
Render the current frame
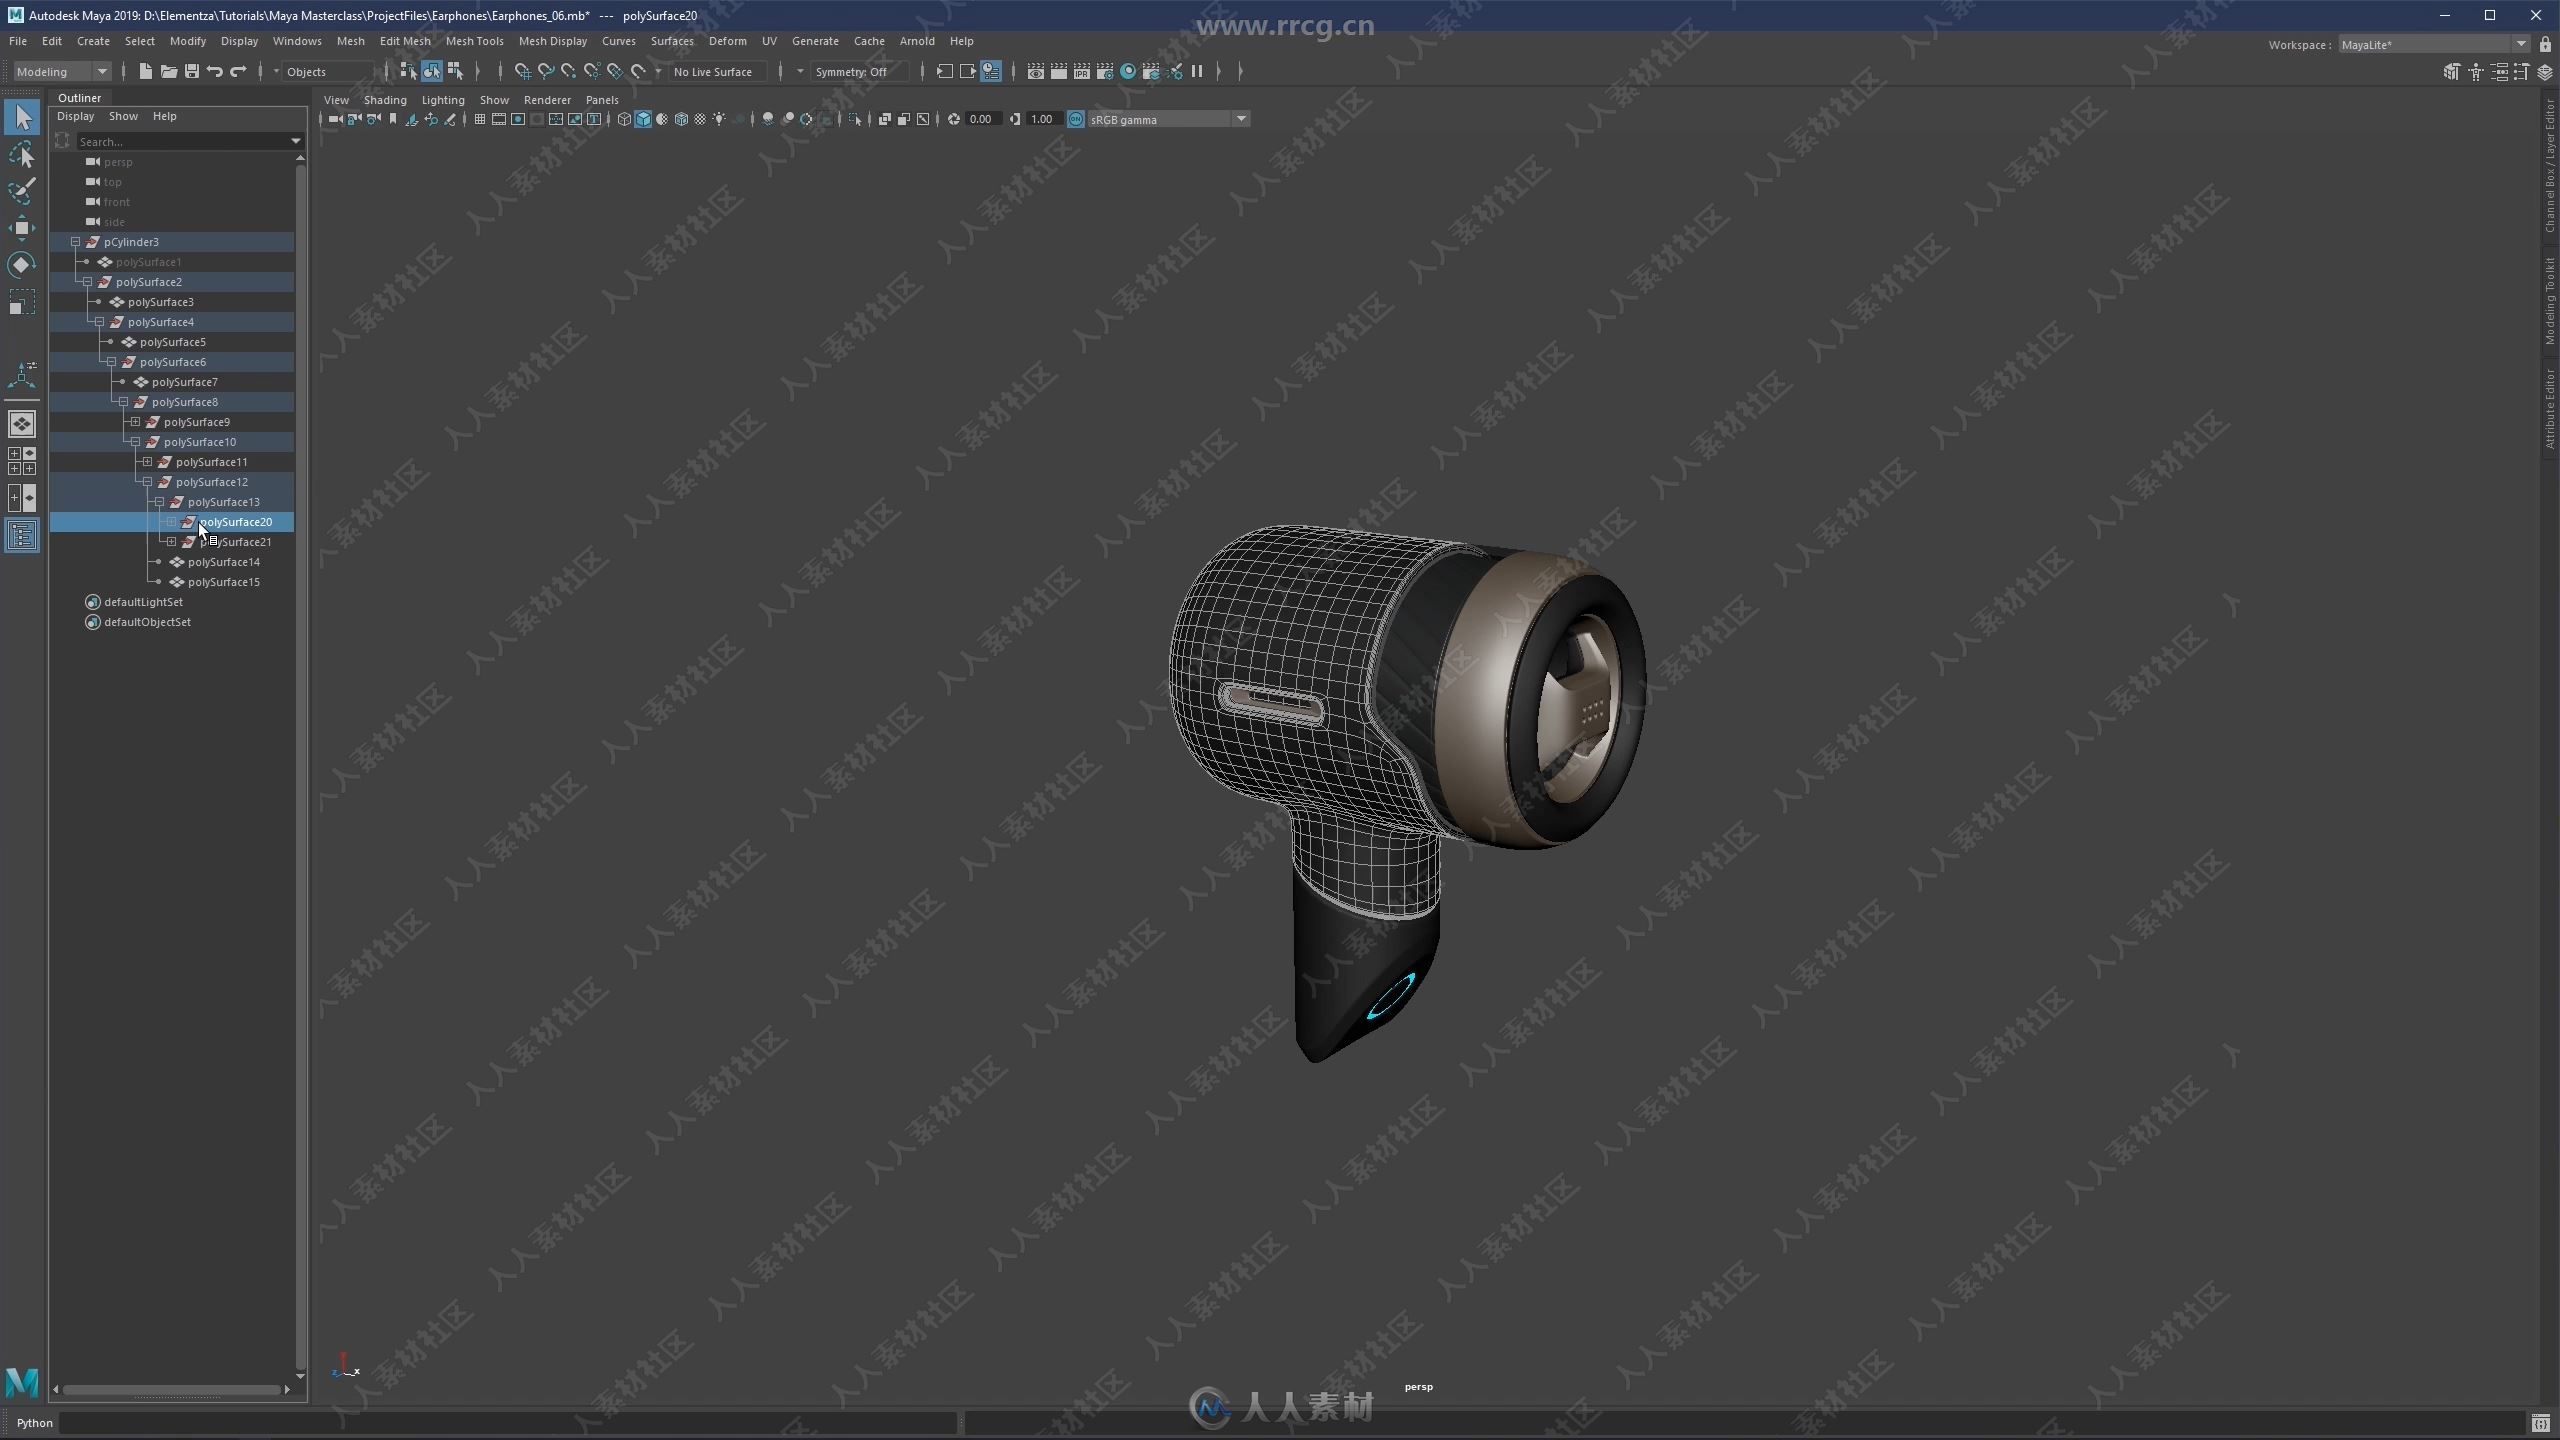[1058, 71]
